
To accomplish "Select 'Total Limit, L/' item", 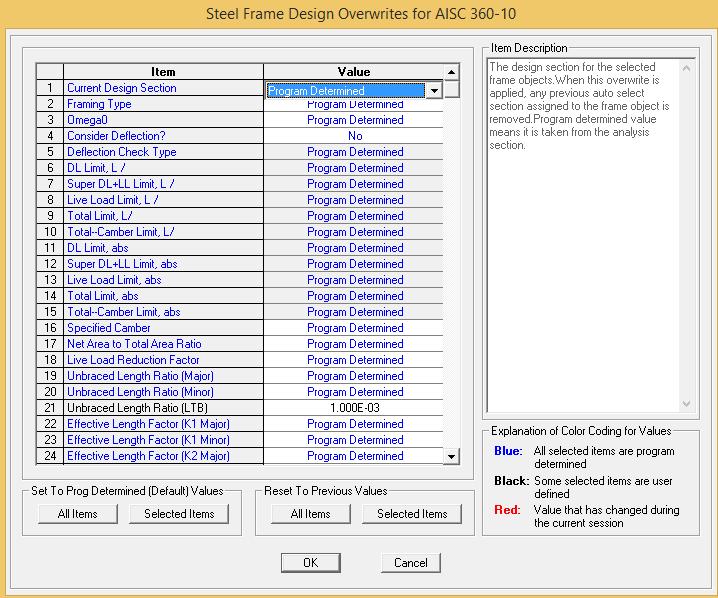I will click(163, 216).
